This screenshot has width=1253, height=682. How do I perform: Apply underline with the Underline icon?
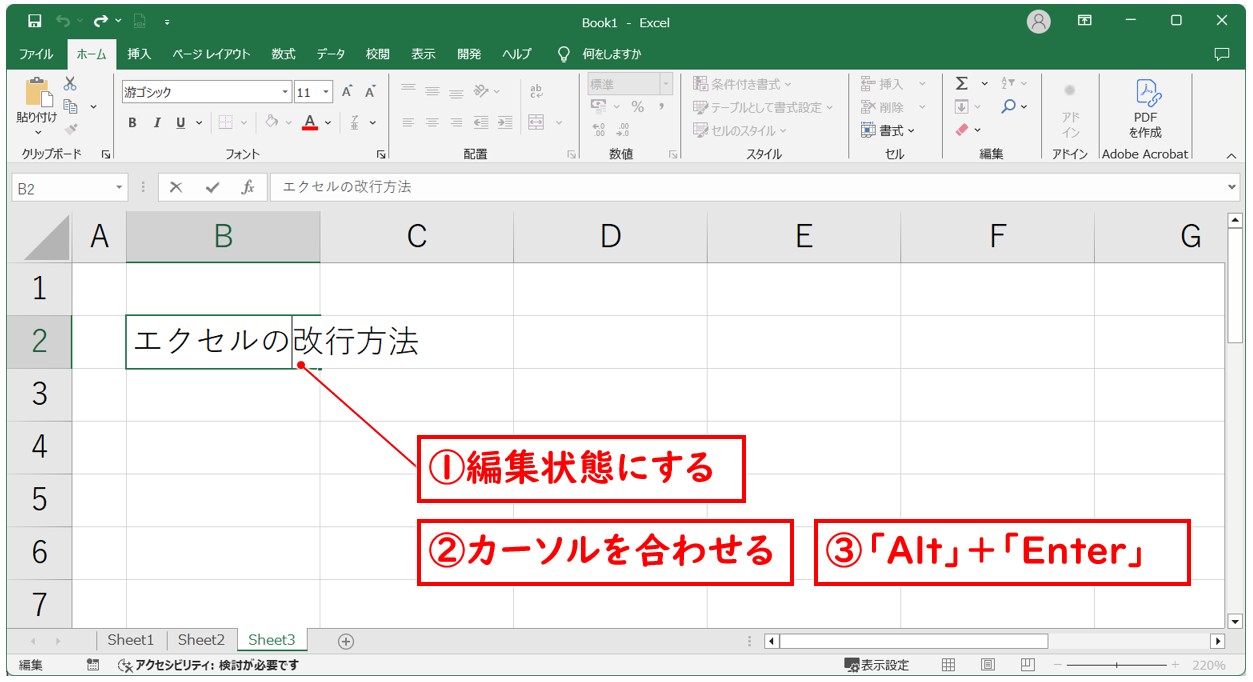[x=181, y=121]
